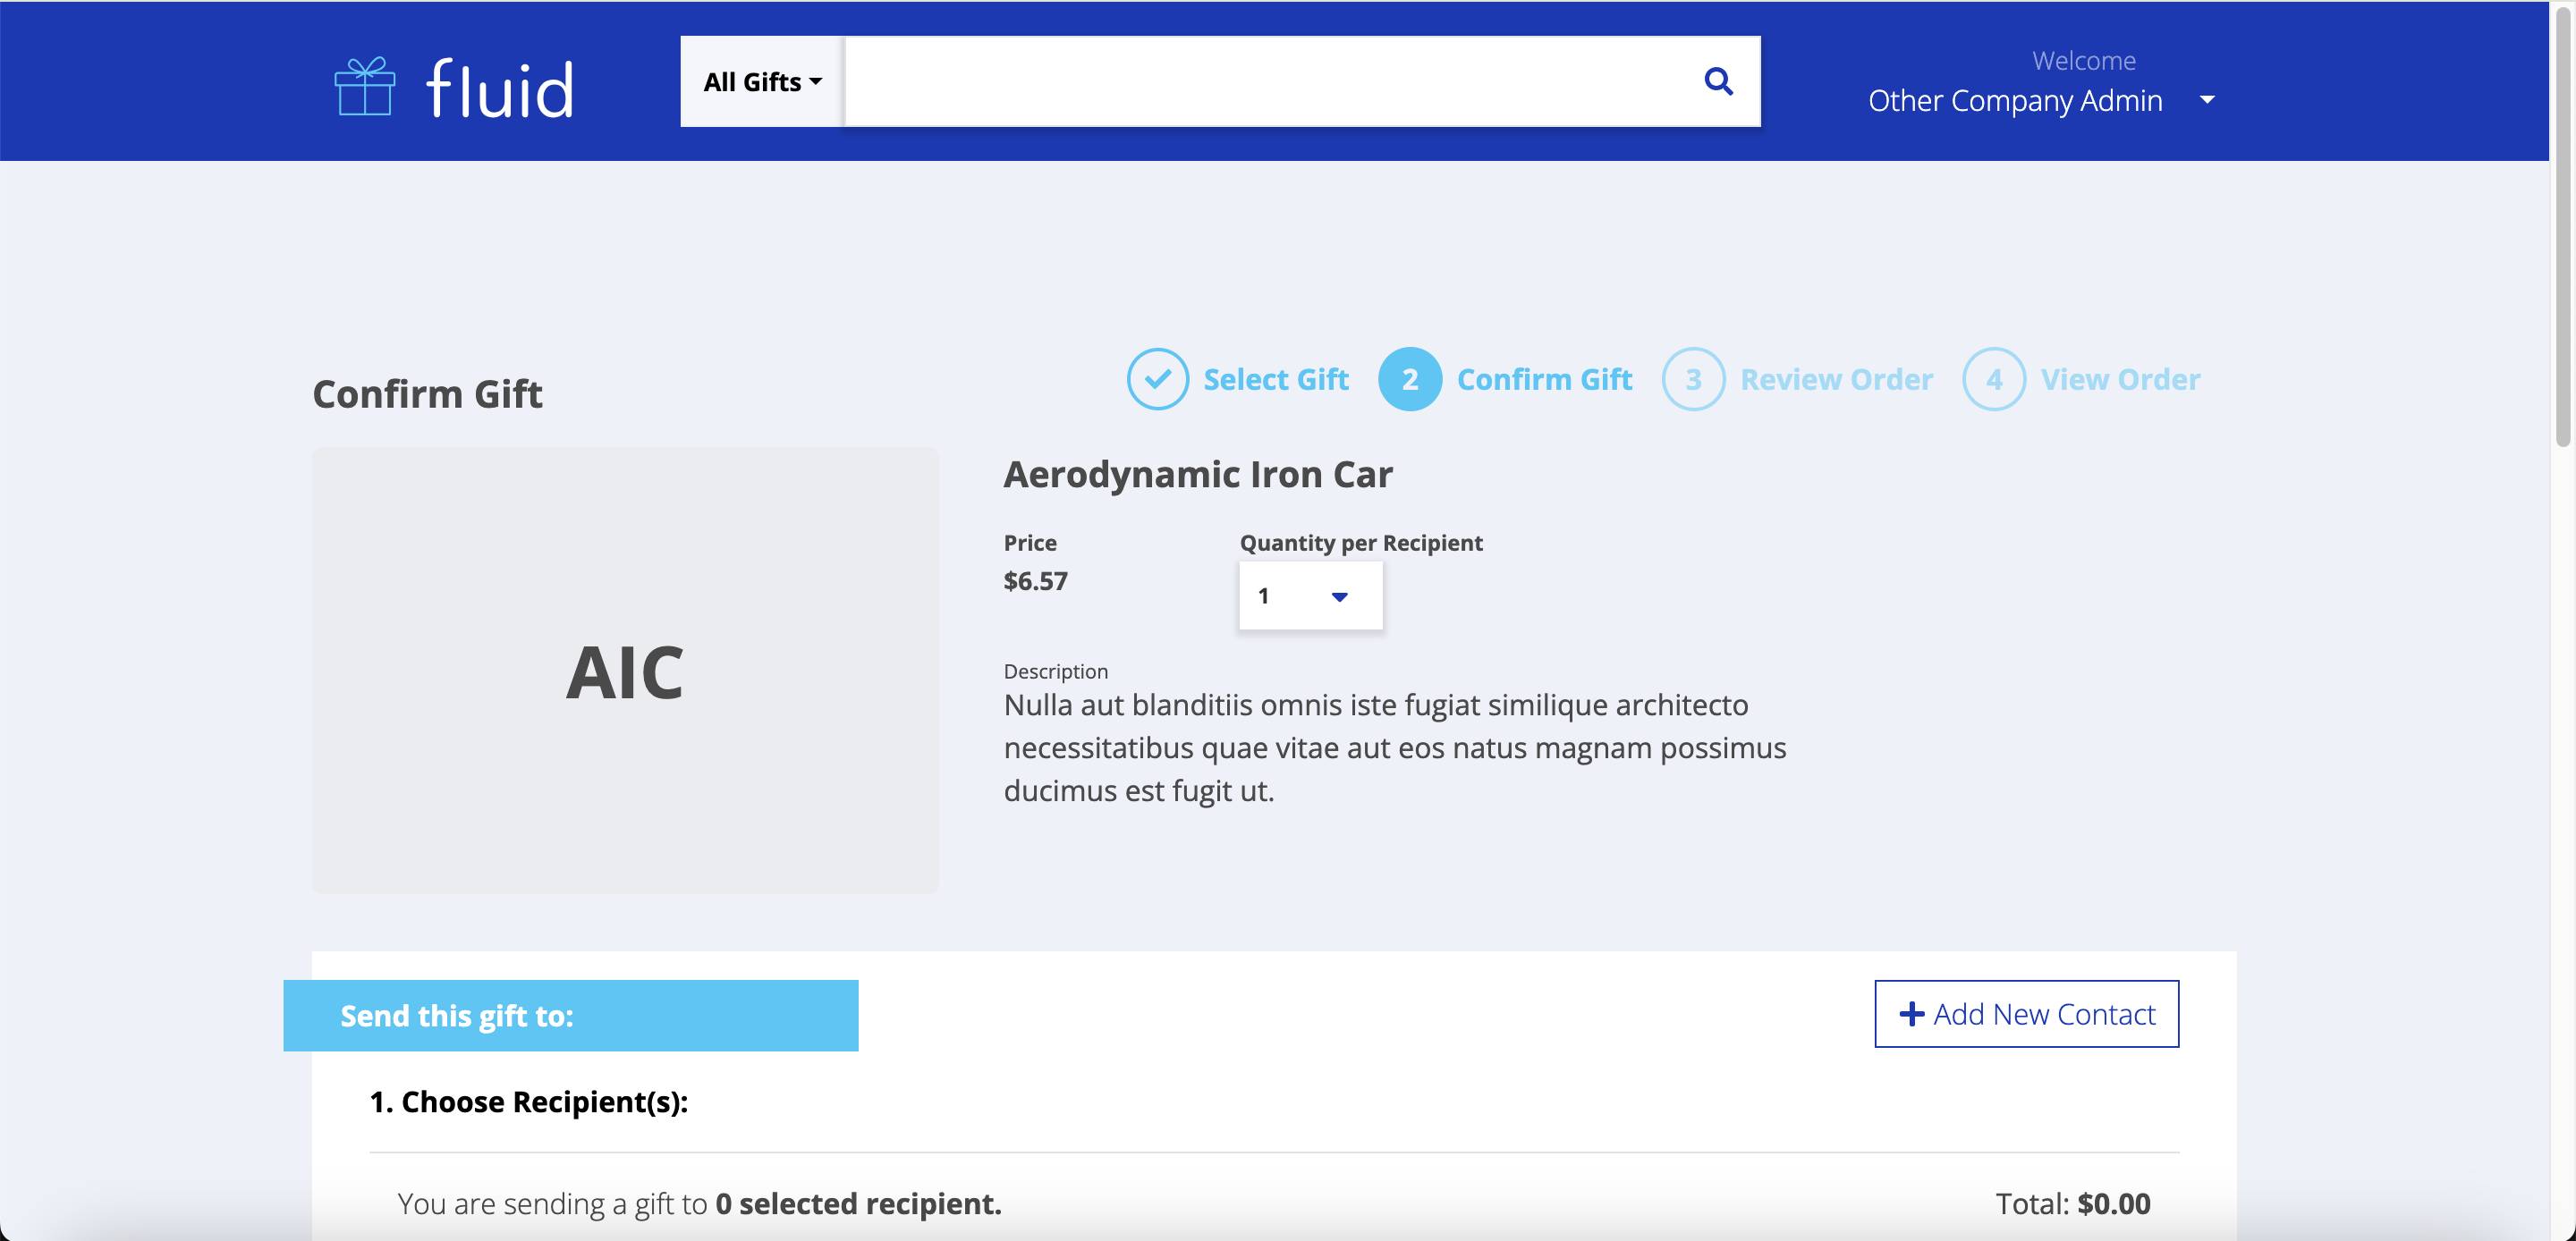Click the Confirm Gift step label
The width and height of the screenshot is (2576, 1241).
[1544, 379]
